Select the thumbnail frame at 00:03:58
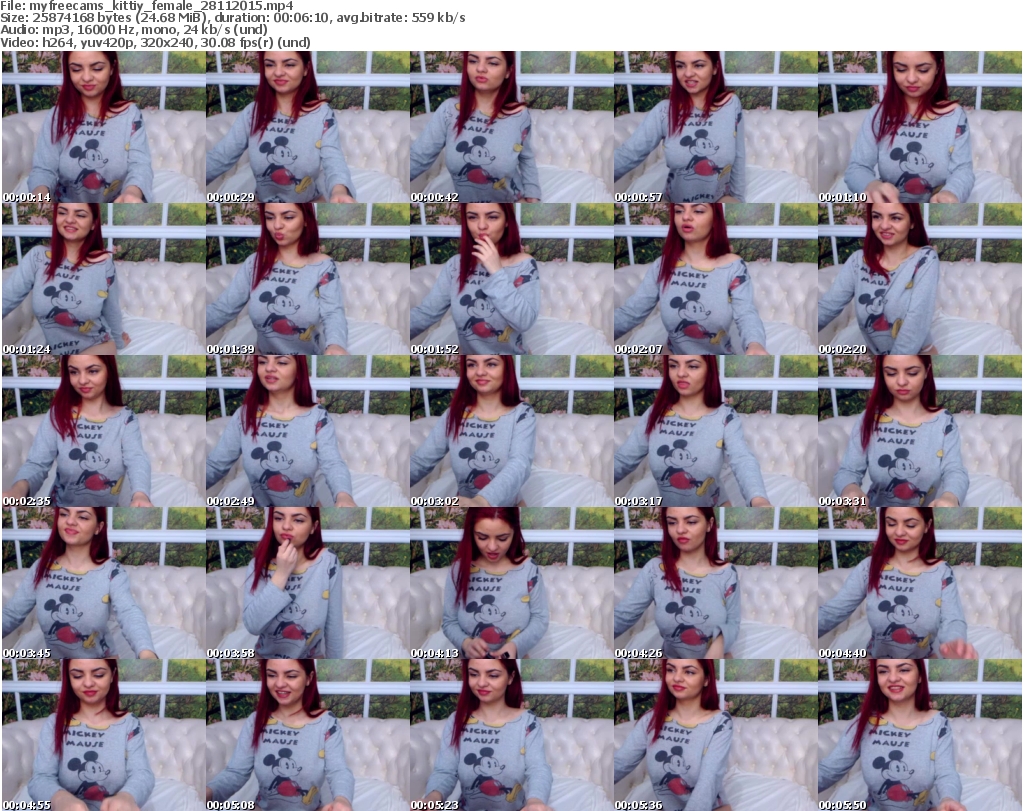1024x811 pixels. [308, 583]
